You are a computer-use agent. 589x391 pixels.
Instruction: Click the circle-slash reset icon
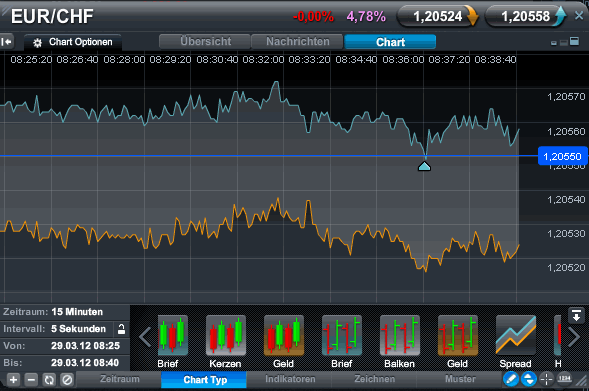click(x=67, y=380)
